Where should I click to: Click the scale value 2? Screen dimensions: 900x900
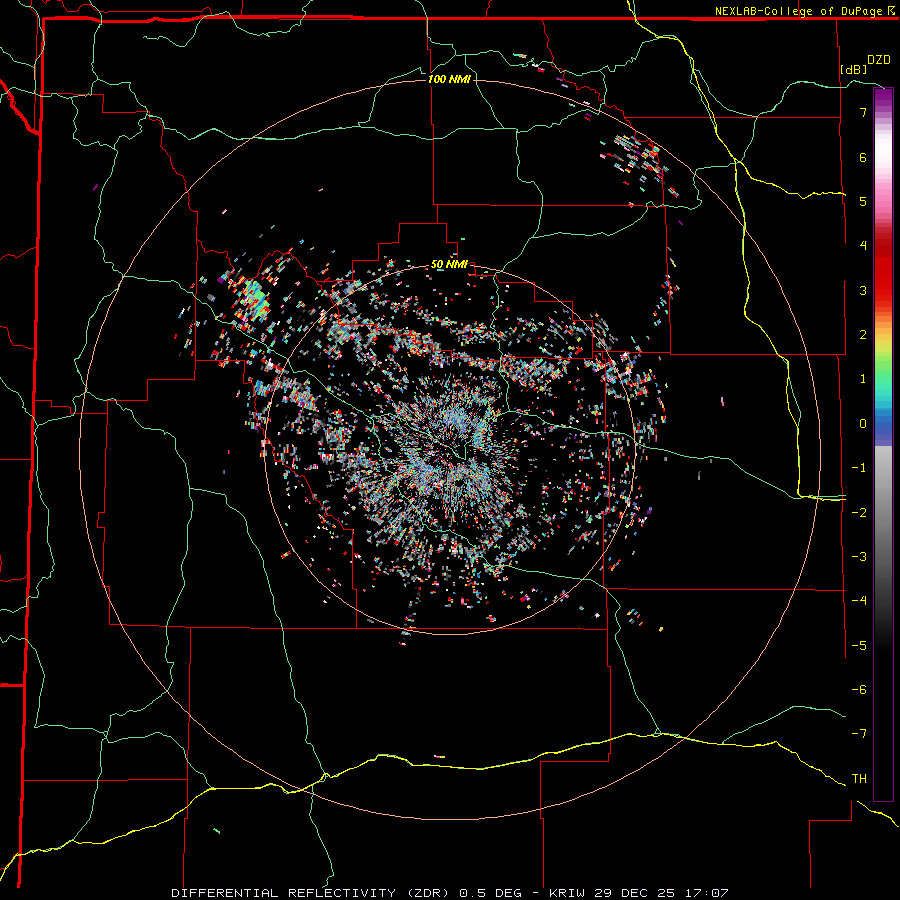pos(863,335)
